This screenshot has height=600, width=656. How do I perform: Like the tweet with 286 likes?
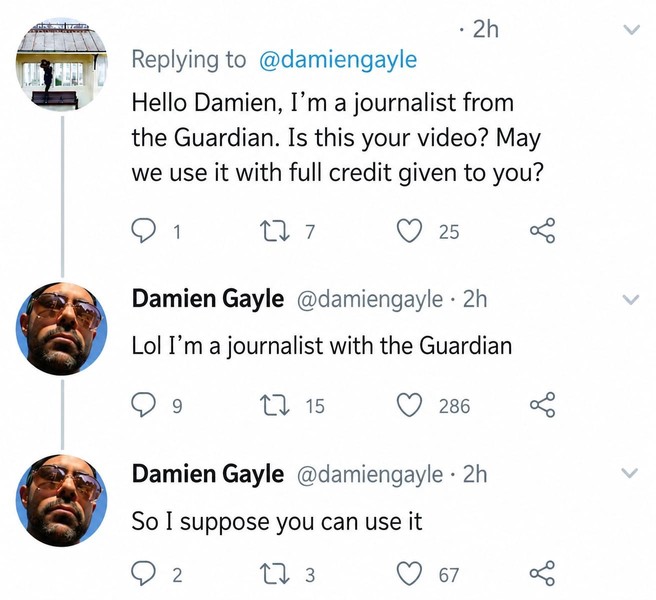click(409, 405)
